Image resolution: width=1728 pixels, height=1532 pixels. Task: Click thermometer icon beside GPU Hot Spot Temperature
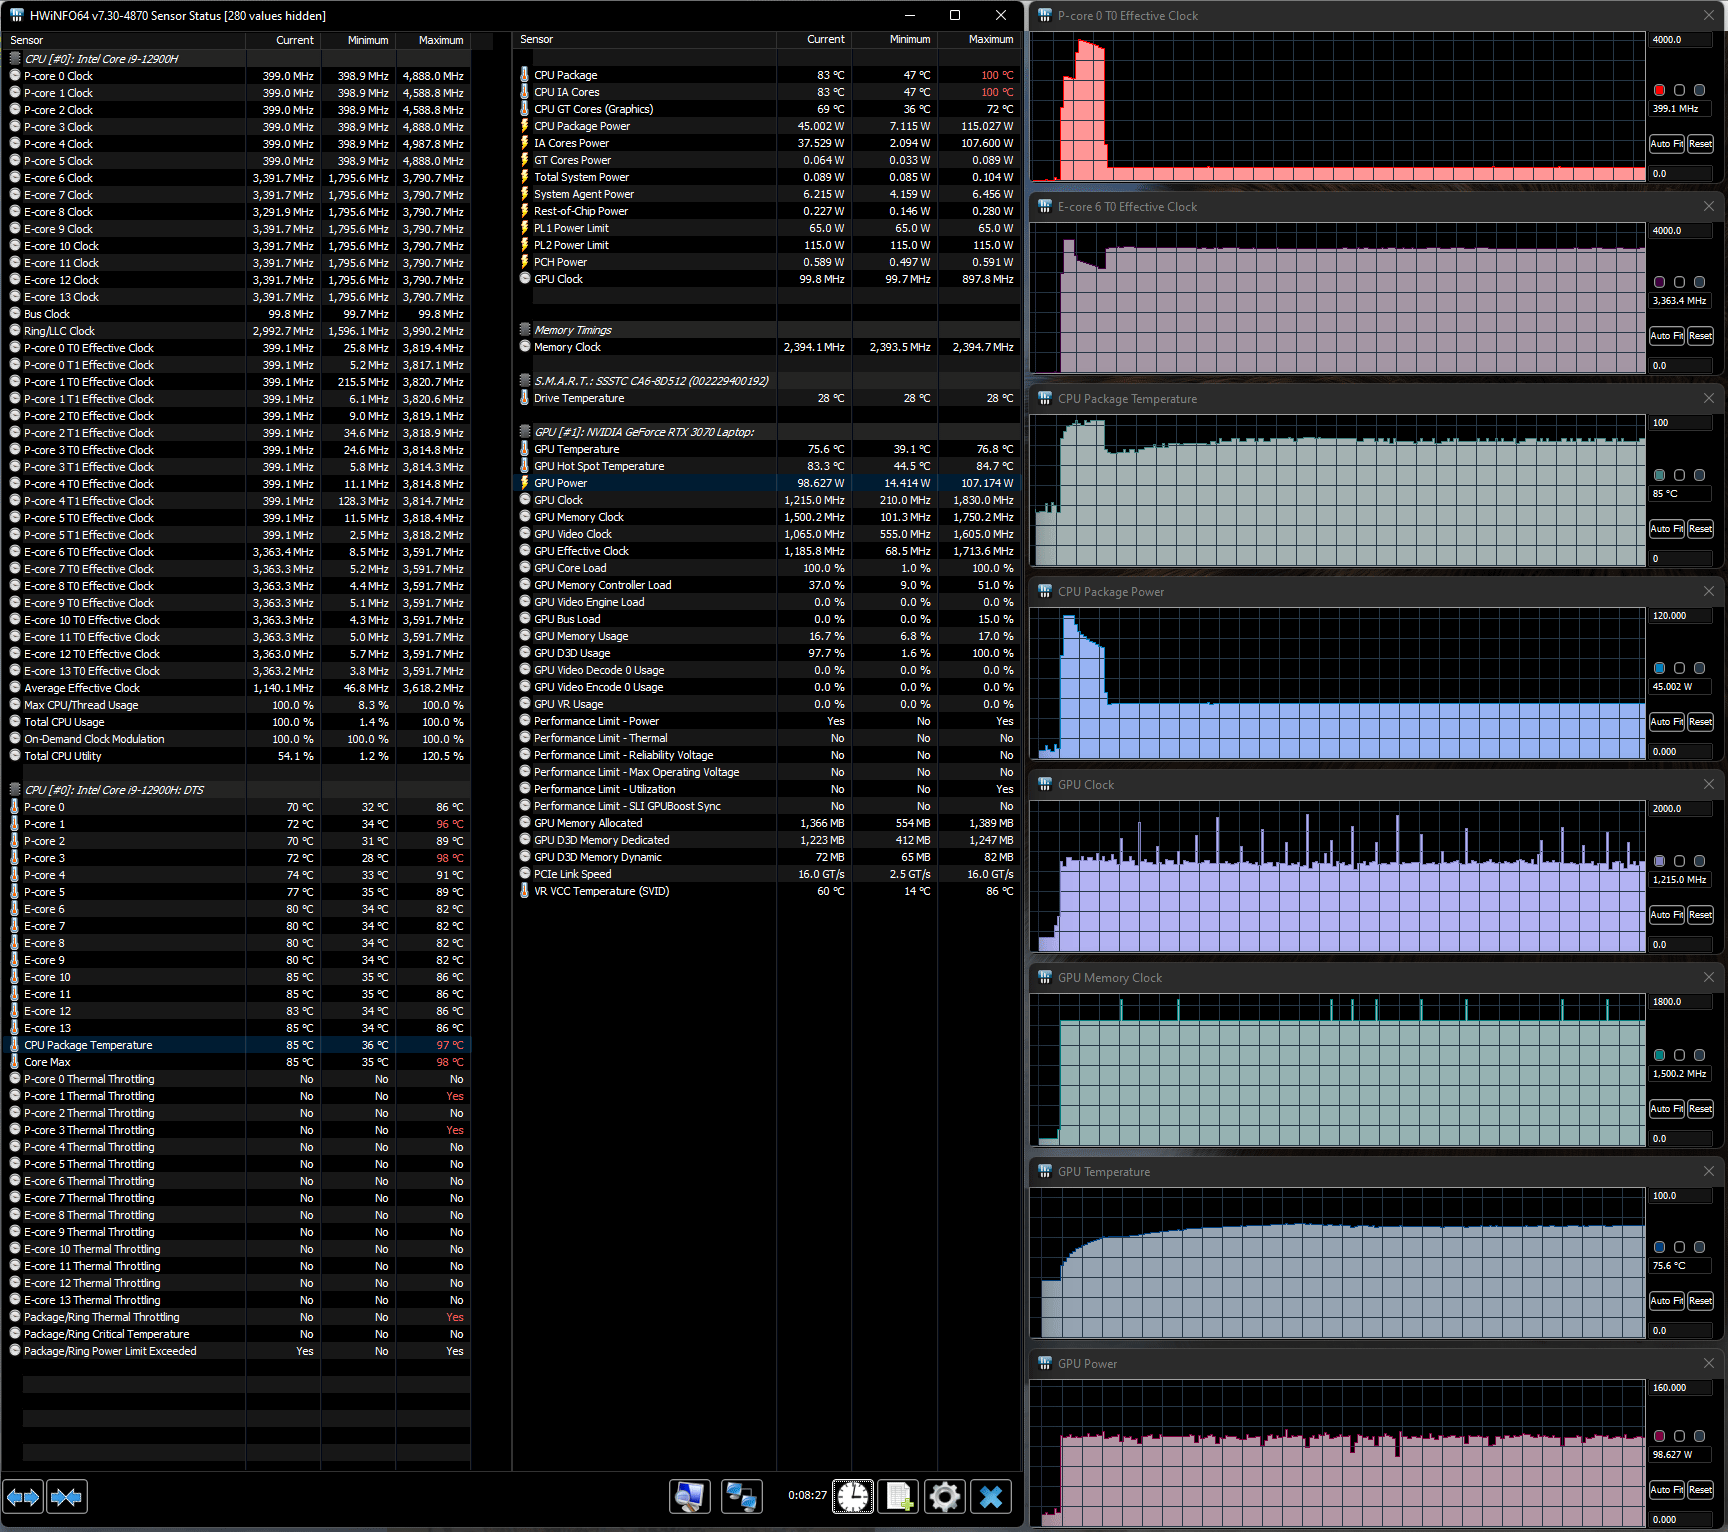[525, 466]
